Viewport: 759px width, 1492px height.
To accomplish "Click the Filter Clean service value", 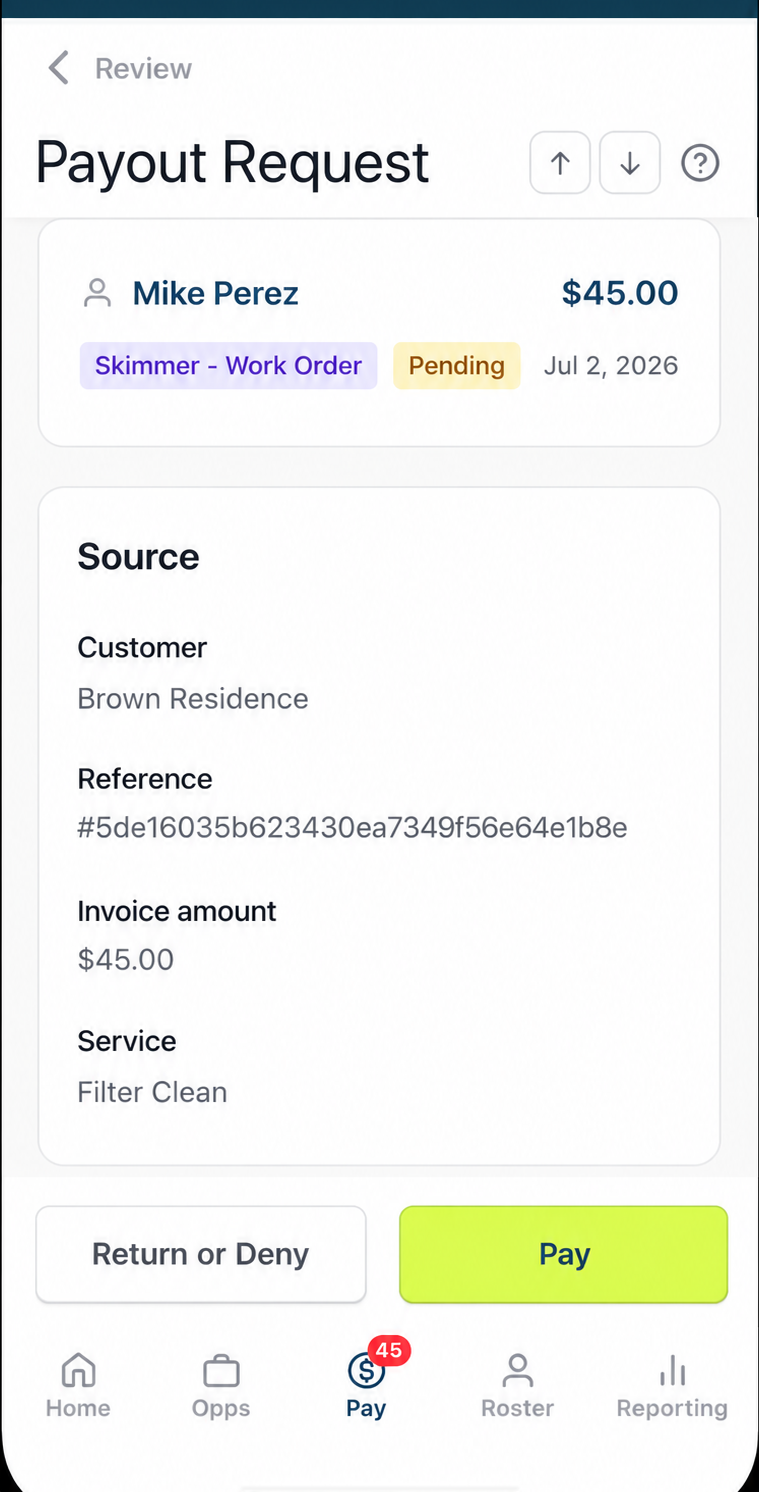I will tap(152, 1091).
